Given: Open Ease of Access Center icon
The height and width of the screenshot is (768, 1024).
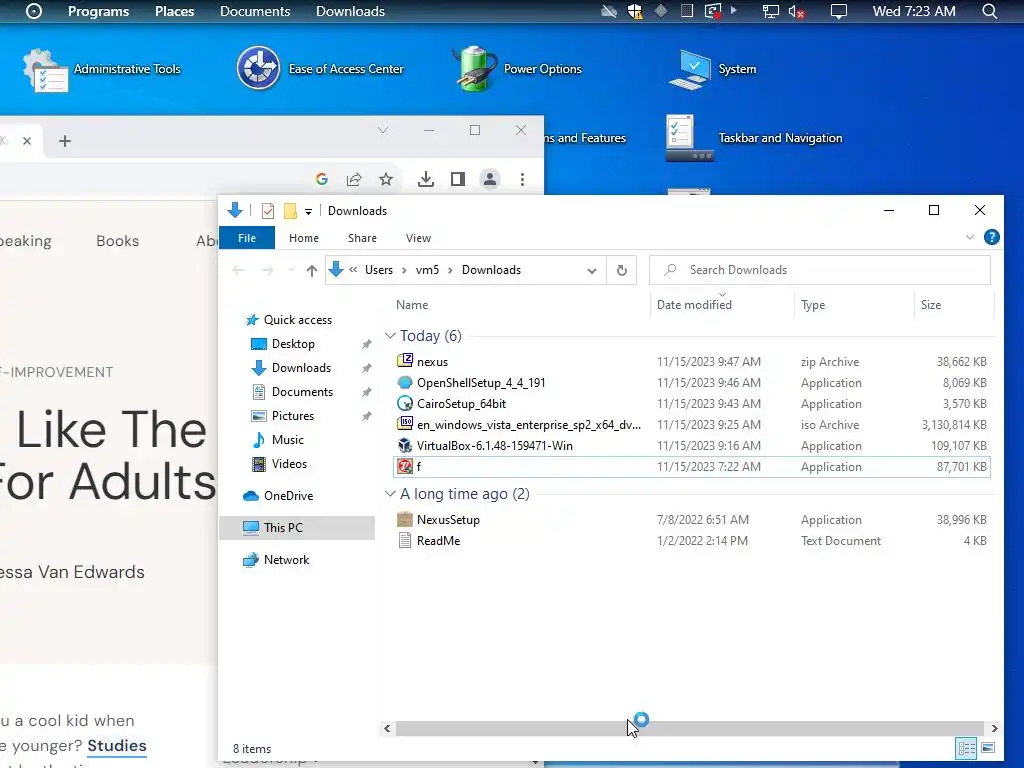Looking at the screenshot, I should coord(259,68).
